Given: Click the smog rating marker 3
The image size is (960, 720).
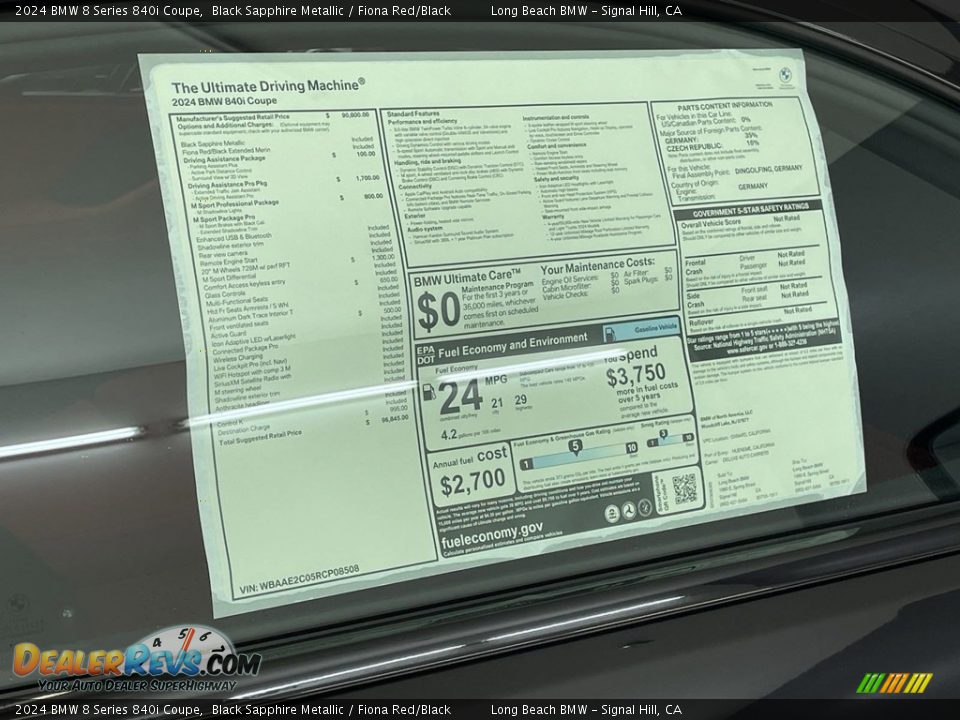Looking at the screenshot, I should [x=663, y=434].
